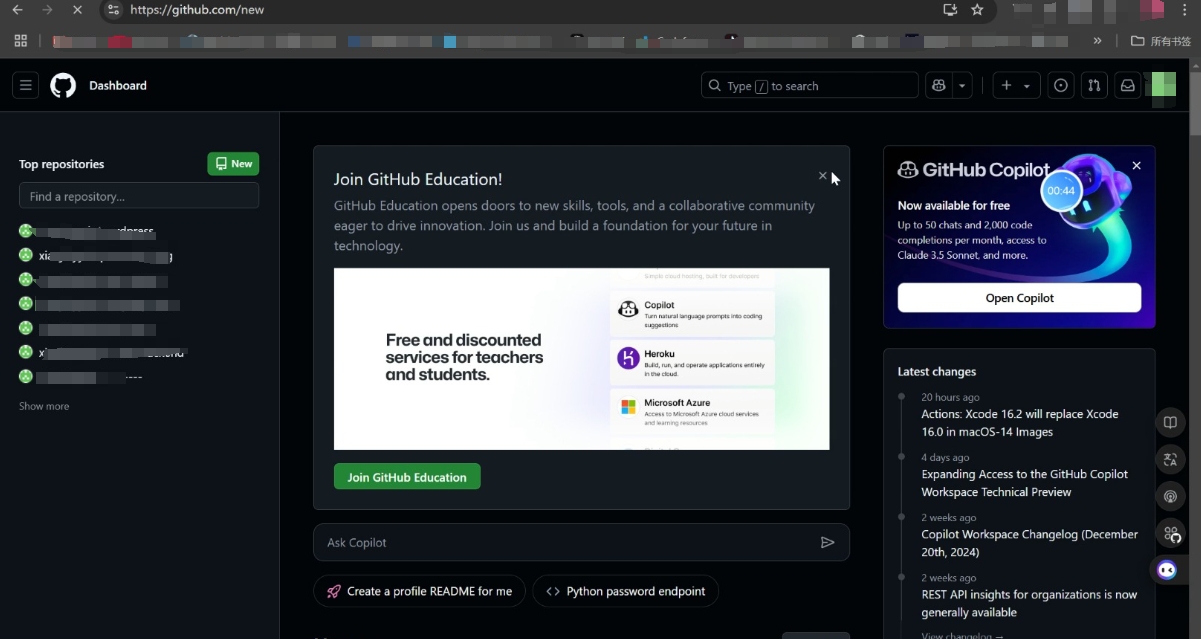Open the user avatar profile menu
This screenshot has width=1201, height=639.
1161,86
